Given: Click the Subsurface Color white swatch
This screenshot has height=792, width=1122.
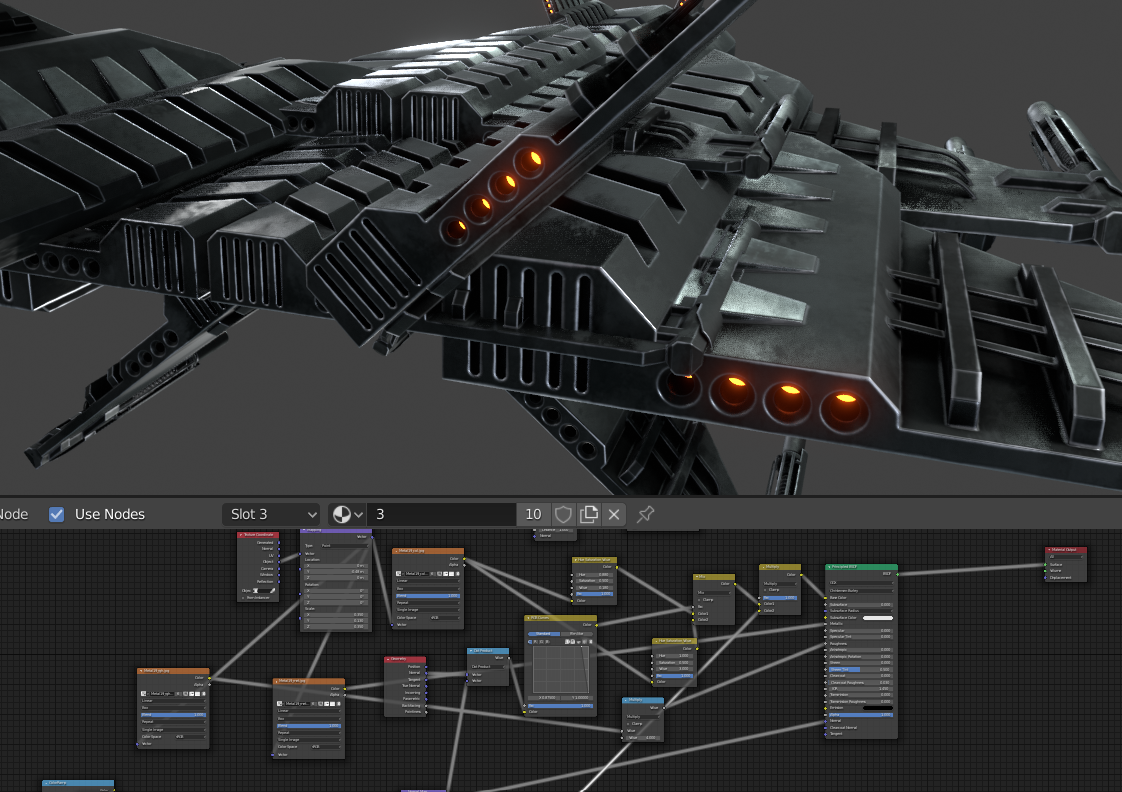Looking at the screenshot, I should tap(878, 617).
